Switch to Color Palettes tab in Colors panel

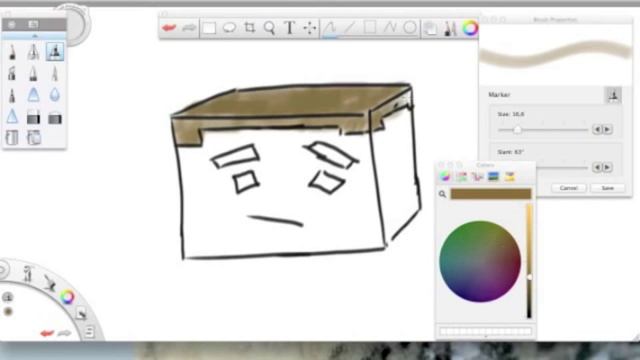point(477,176)
